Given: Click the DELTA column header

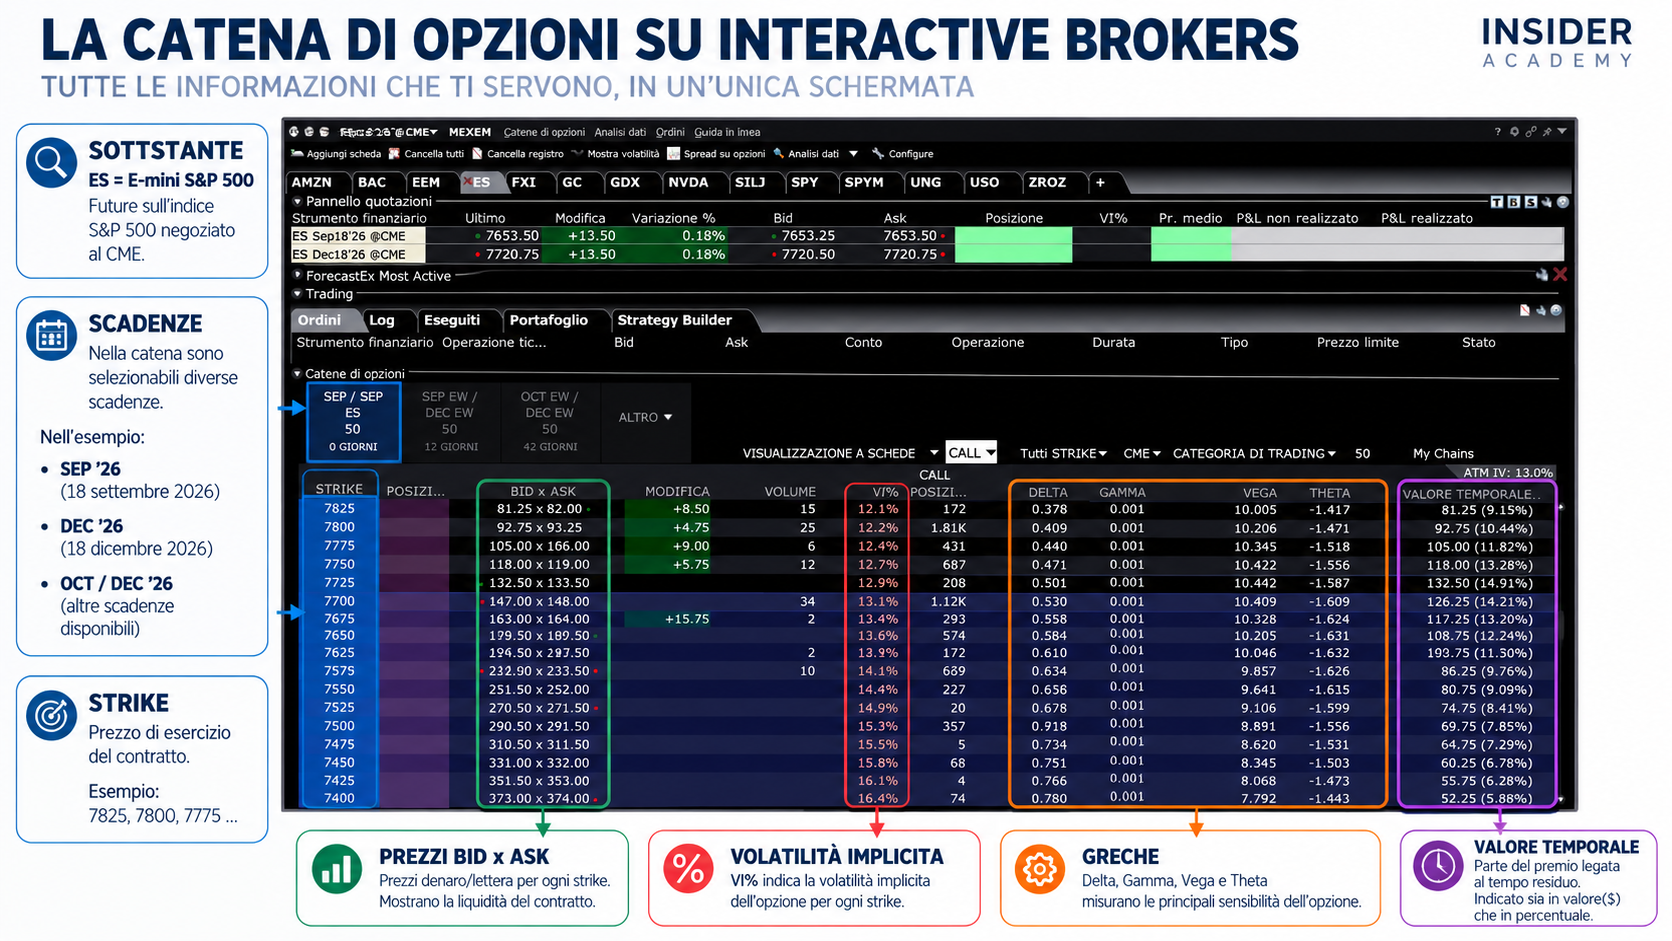Looking at the screenshot, I should [1048, 492].
